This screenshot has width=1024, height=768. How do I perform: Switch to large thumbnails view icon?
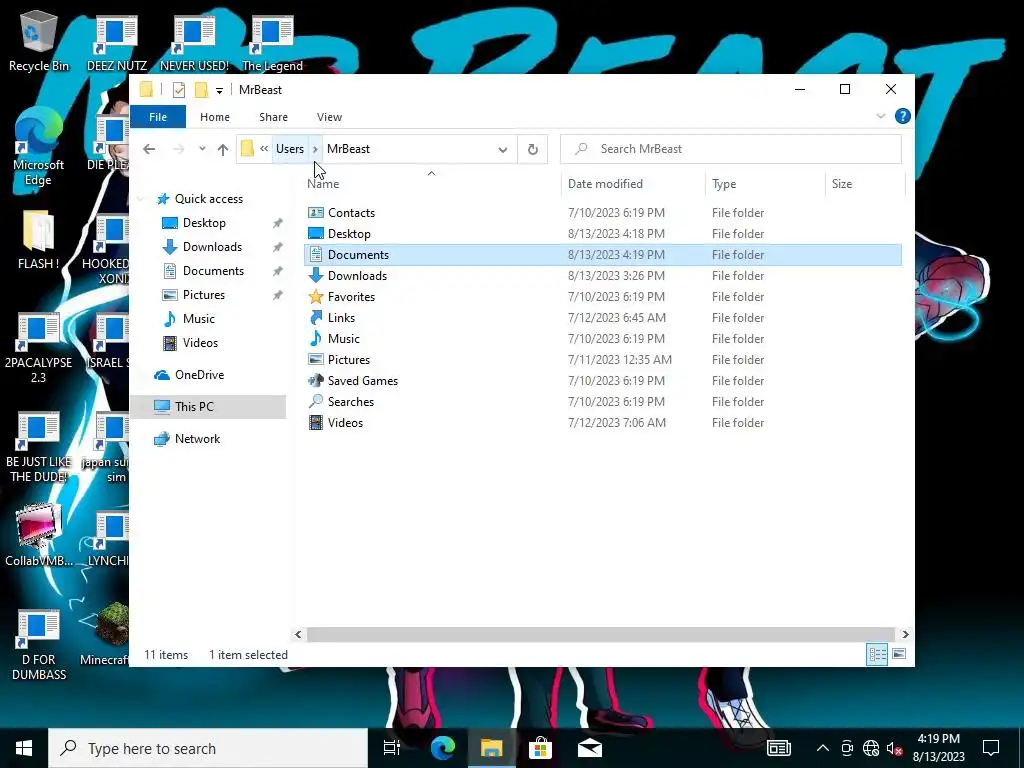tap(899, 654)
